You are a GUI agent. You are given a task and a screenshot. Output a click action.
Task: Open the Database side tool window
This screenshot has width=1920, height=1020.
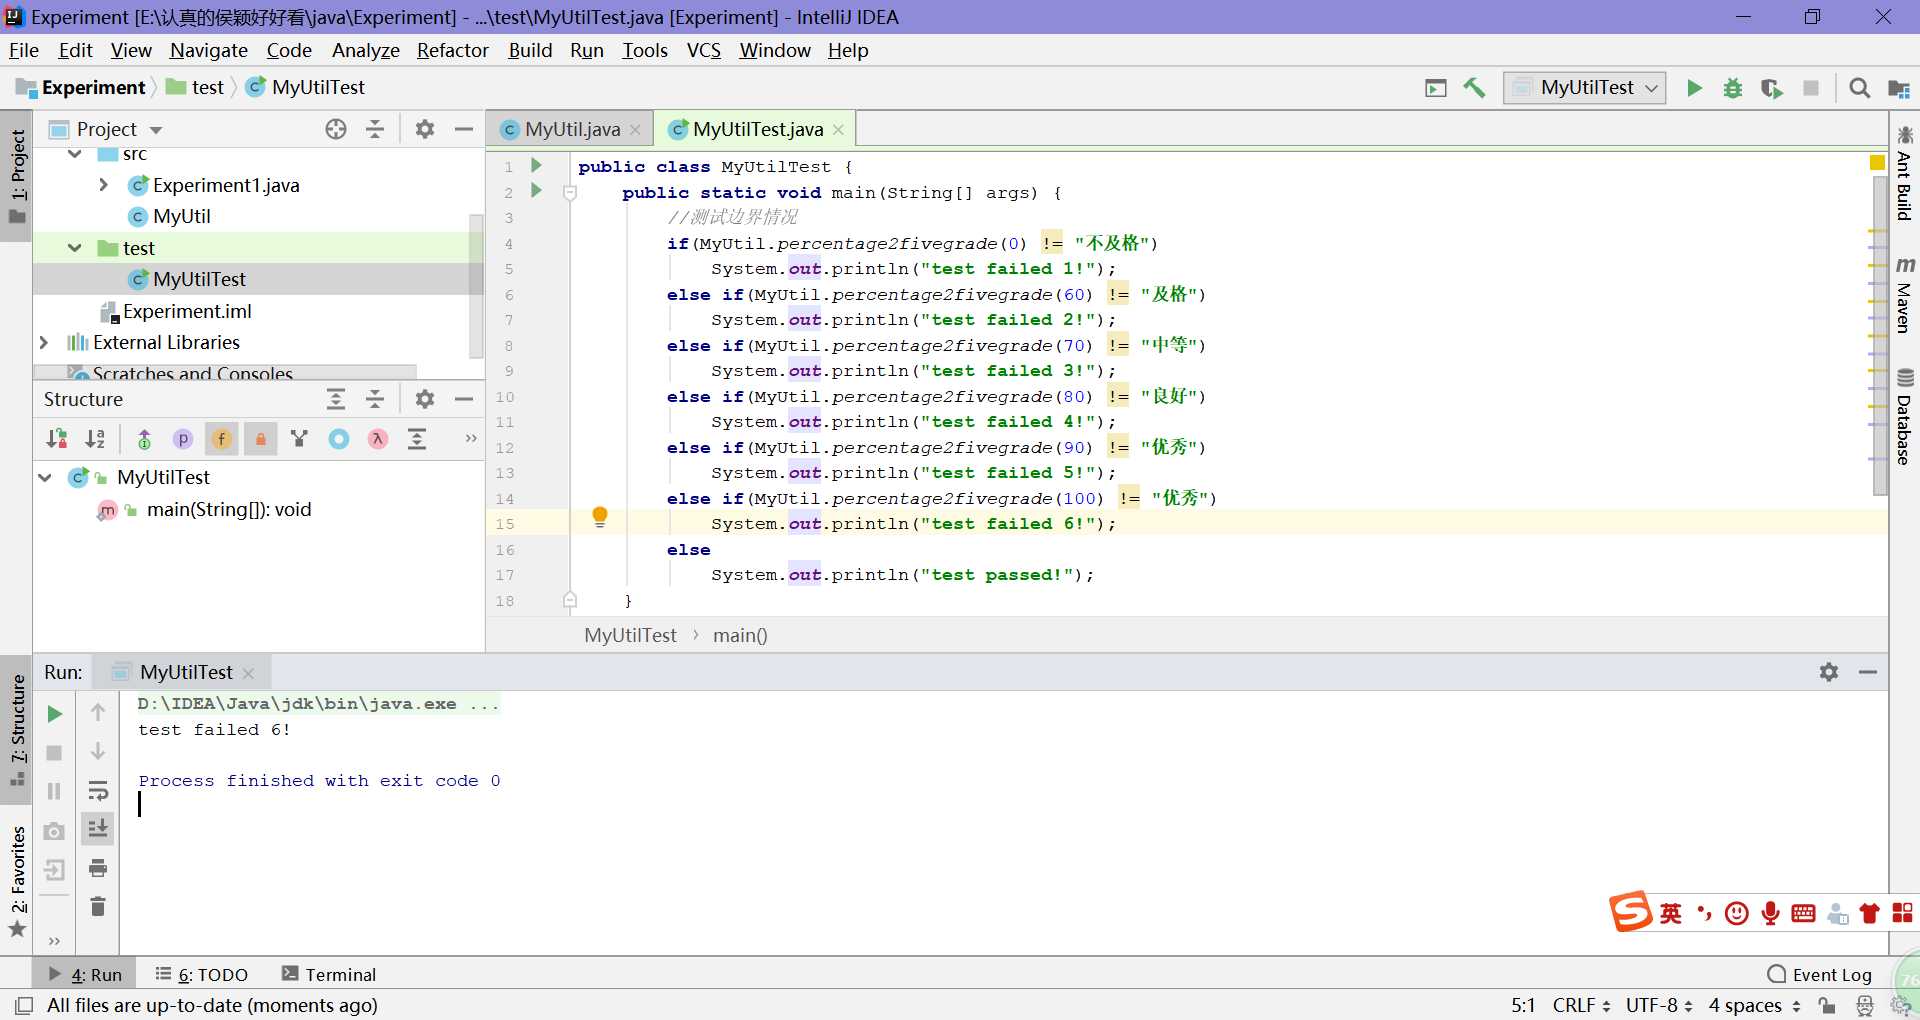point(1905,416)
